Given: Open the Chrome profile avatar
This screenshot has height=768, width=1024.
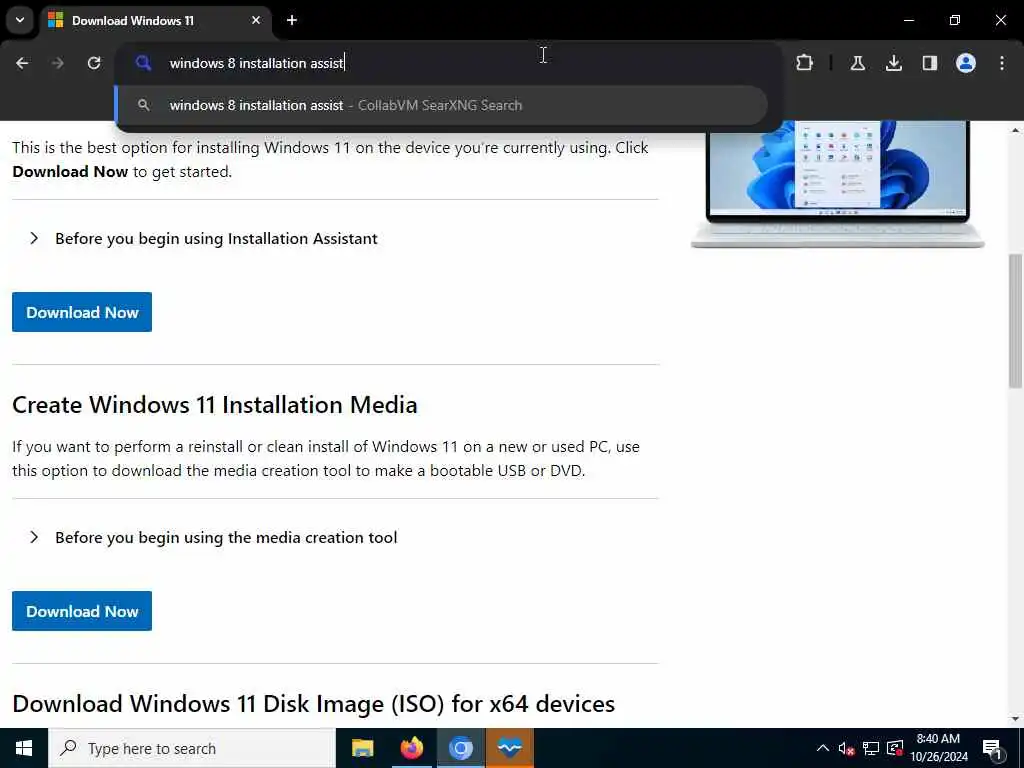Looking at the screenshot, I should click(x=965, y=63).
